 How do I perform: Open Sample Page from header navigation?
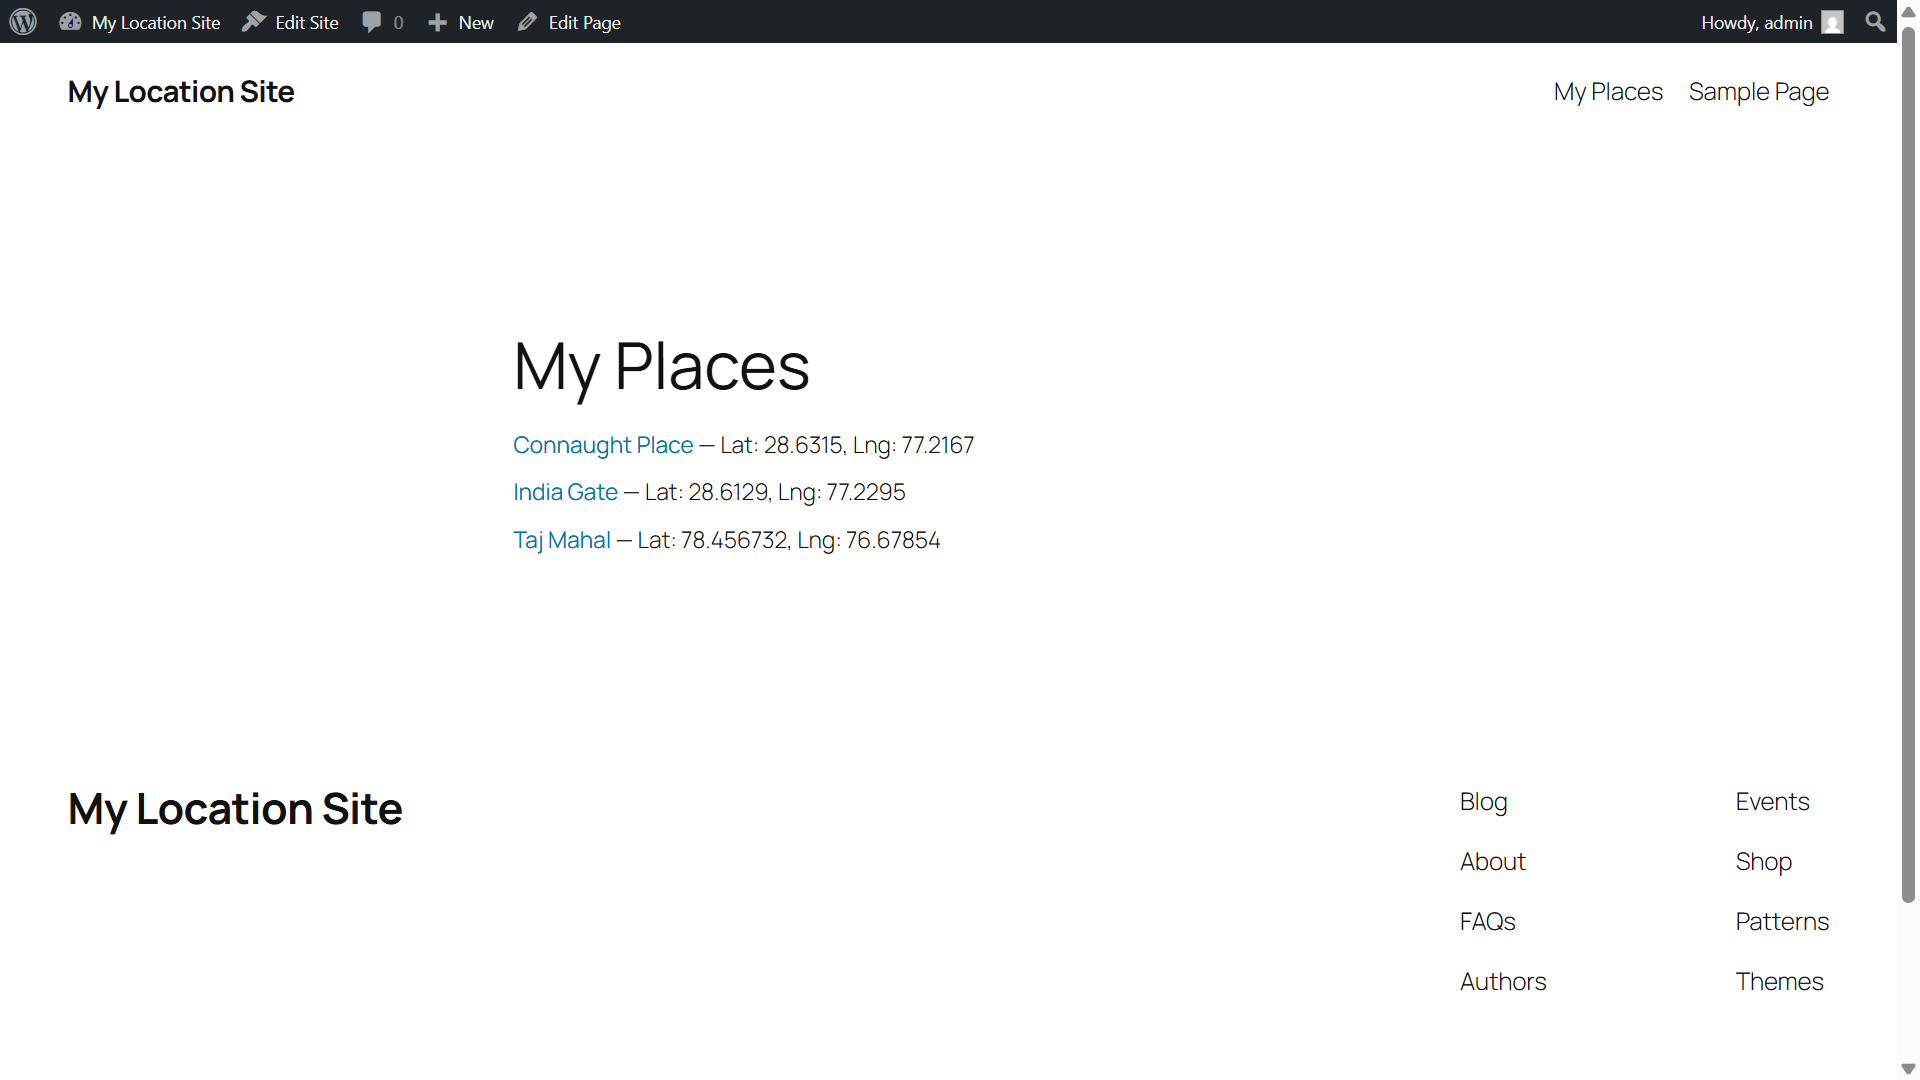coord(1759,92)
